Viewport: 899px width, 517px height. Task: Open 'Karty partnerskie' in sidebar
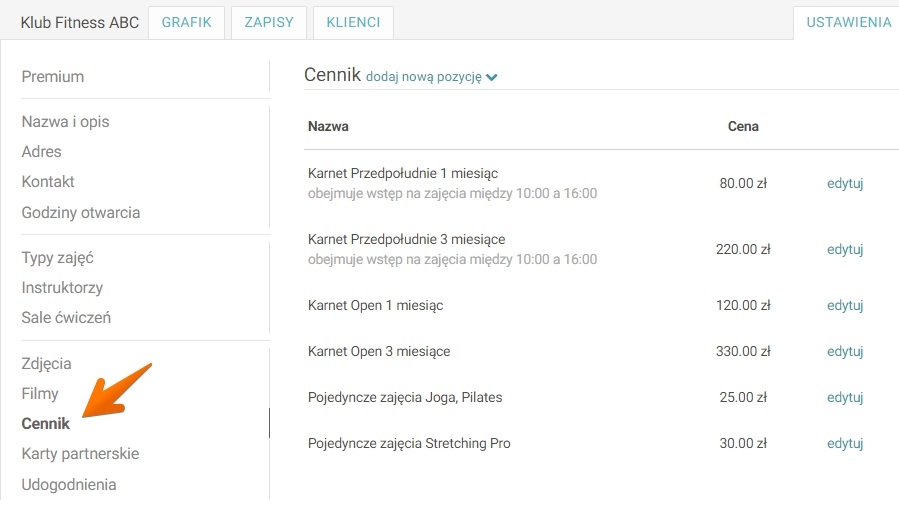point(80,454)
